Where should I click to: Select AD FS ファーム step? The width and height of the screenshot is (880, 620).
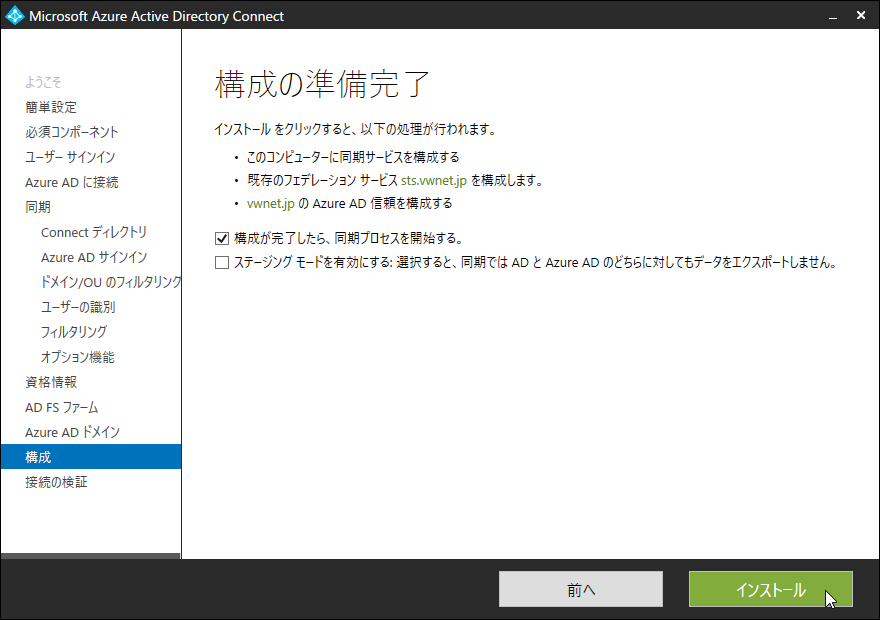tap(62, 407)
